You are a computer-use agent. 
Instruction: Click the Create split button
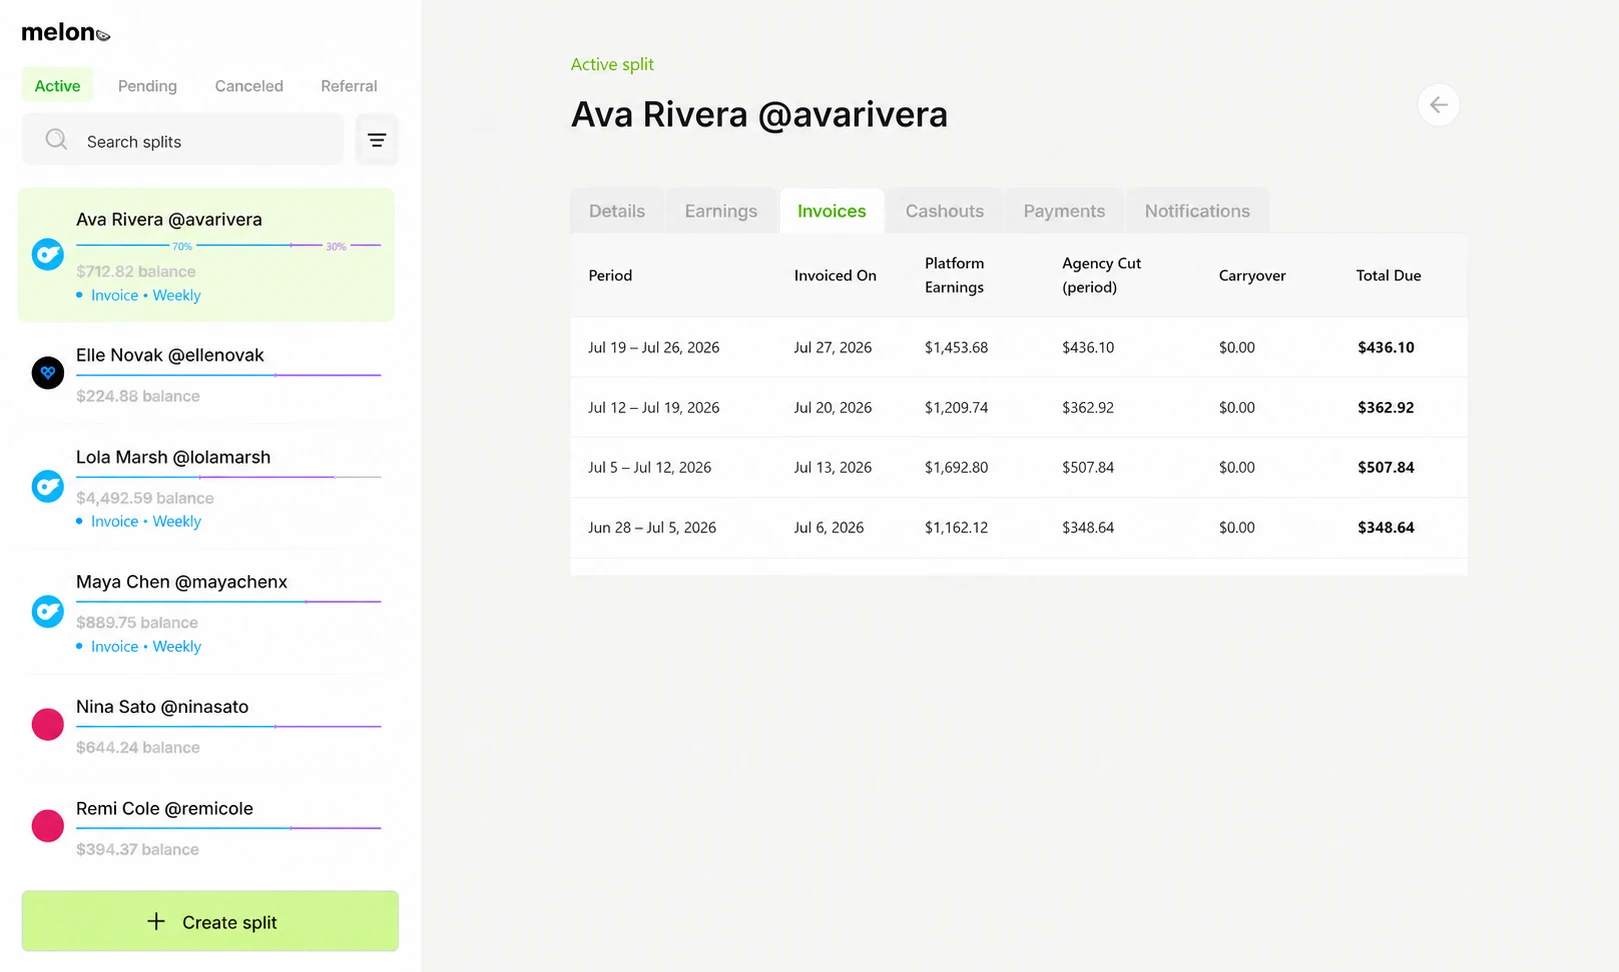tap(210, 921)
